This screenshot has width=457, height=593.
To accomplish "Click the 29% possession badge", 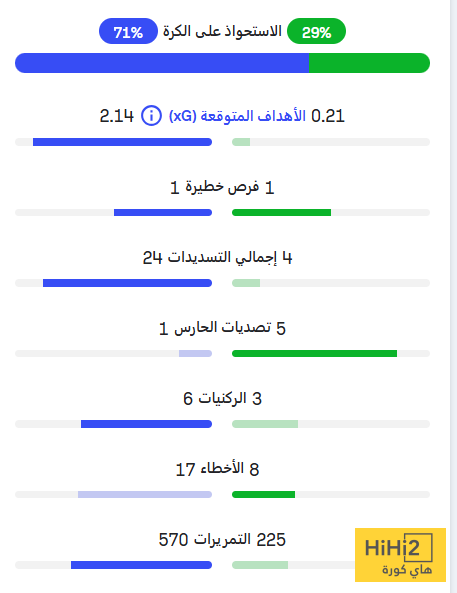I will pyautogui.click(x=316, y=31).
